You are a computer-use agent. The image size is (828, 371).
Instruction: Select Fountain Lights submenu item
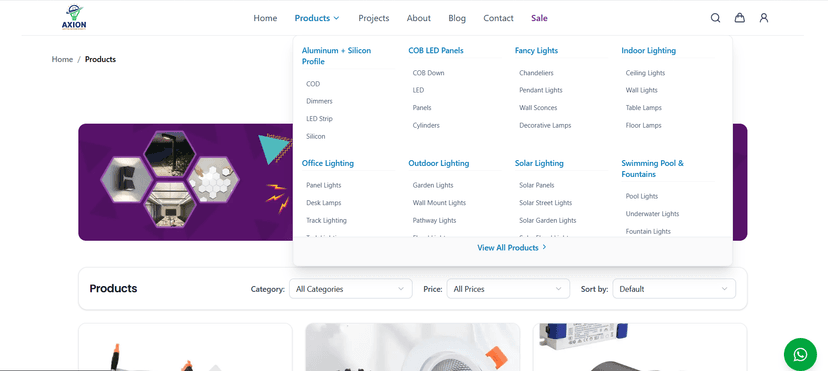[648, 231]
